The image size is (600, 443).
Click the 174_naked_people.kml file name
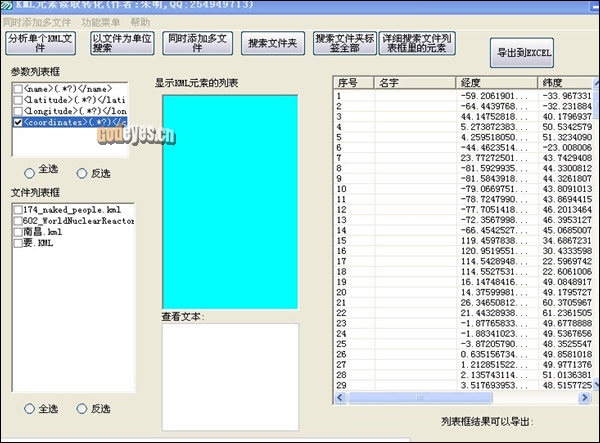[72, 210]
